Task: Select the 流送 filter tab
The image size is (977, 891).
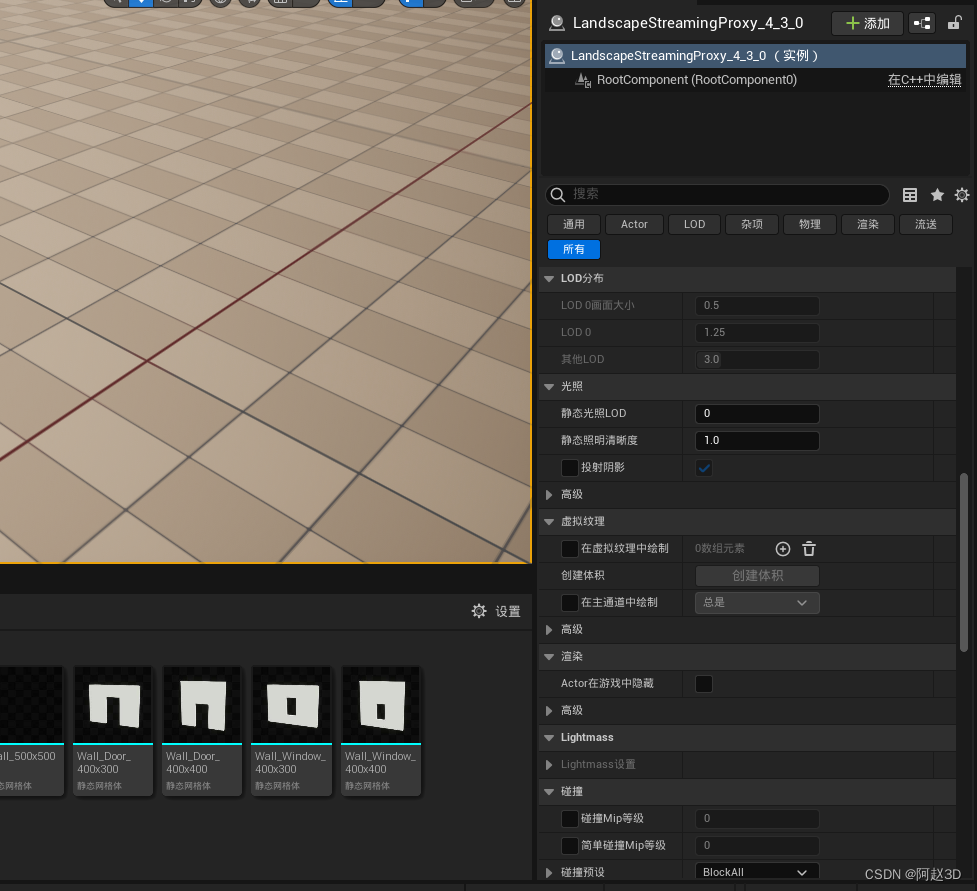Action: click(x=925, y=224)
